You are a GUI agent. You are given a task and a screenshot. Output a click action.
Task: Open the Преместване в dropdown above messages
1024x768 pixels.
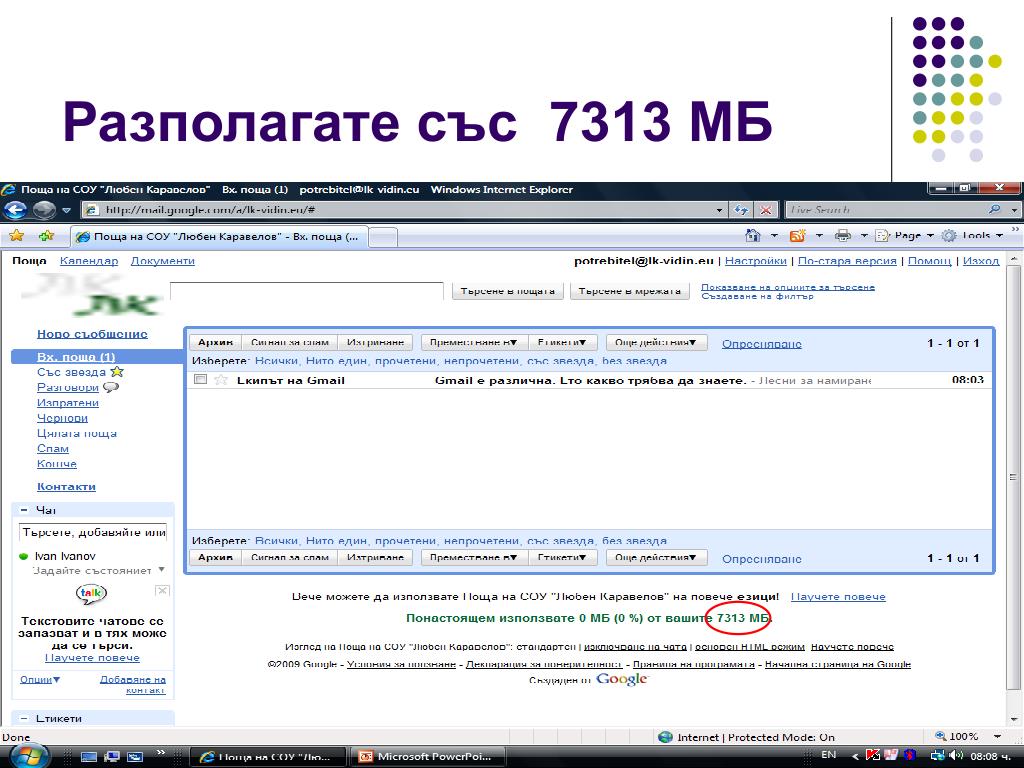(473, 342)
